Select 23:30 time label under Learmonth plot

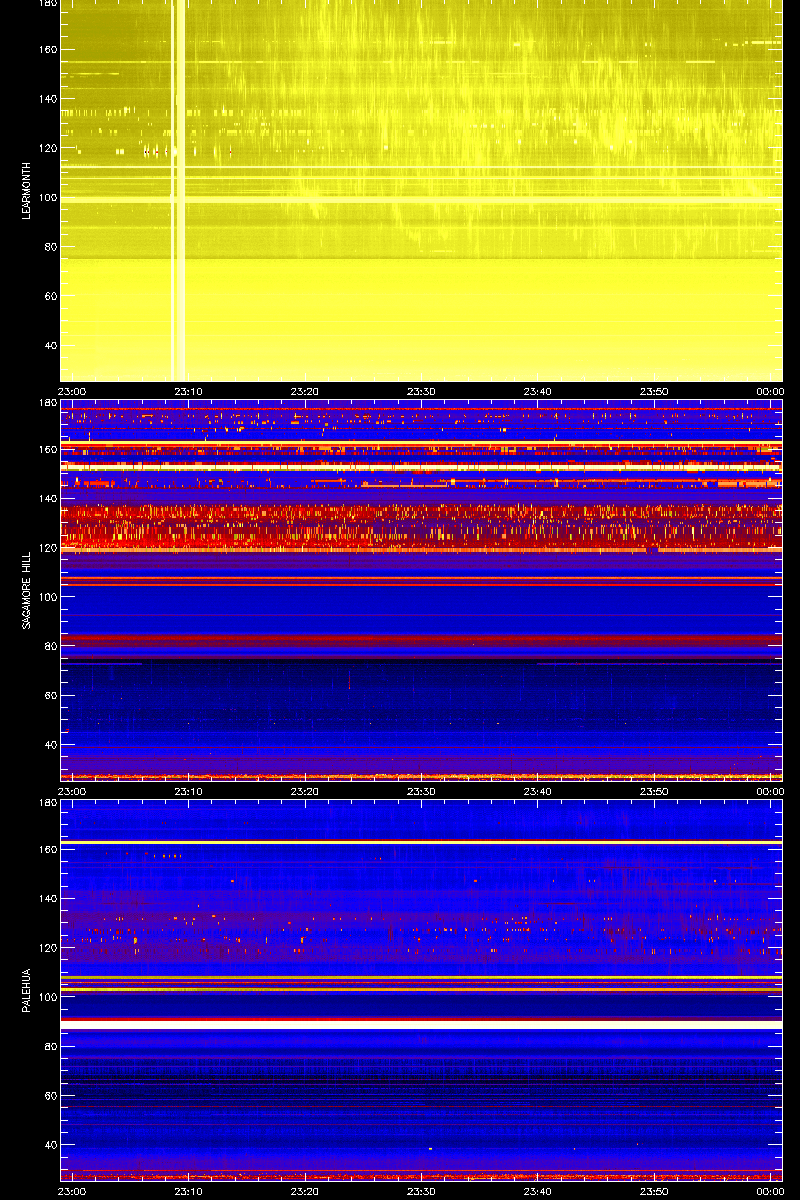coord(421,392)
